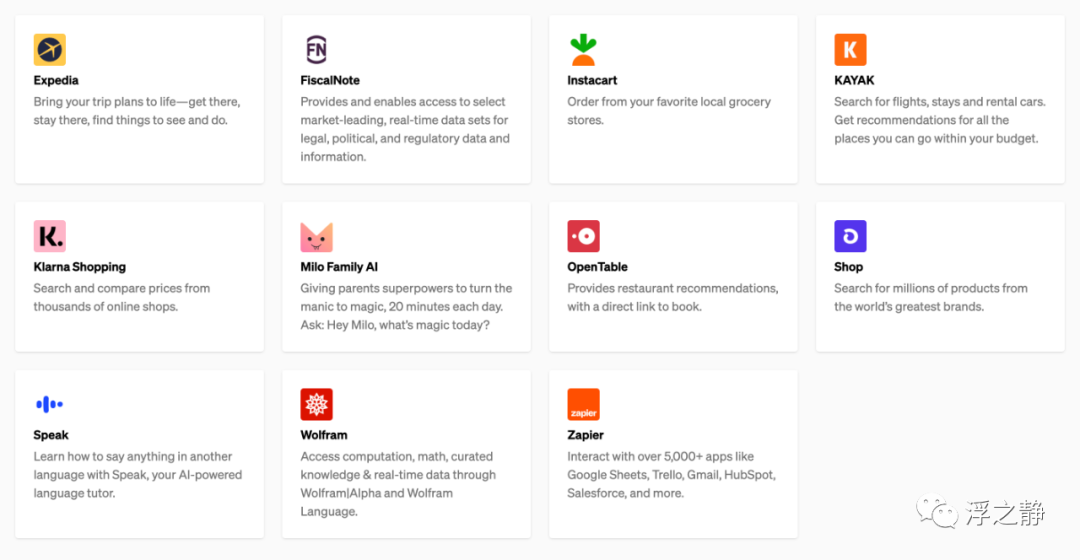Click the Speak language tutor description
This screenshot has width=1080, height=560.
tap(137, 474)
